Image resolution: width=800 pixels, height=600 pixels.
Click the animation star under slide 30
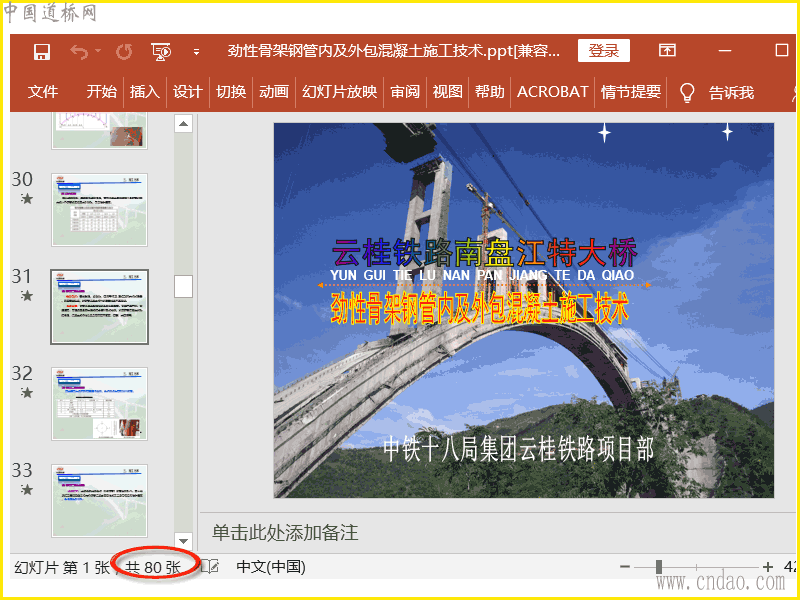(x=27, y=199)
